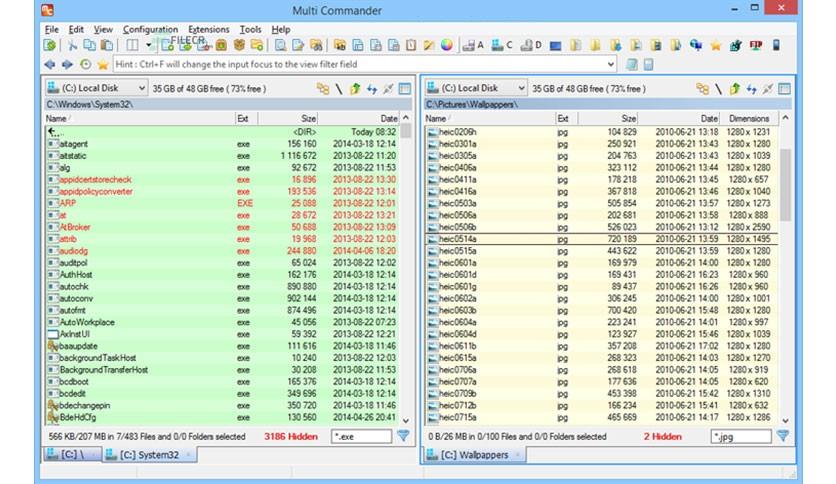
Task: Click 3186 Hidden link in left status
Action: (291, 437)
